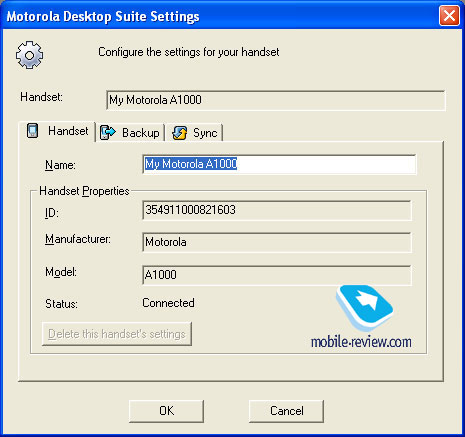Click Delete this handset's settings button
Image resolution: width=465 pixels, height=437 pixels.
tap(117, 334)
